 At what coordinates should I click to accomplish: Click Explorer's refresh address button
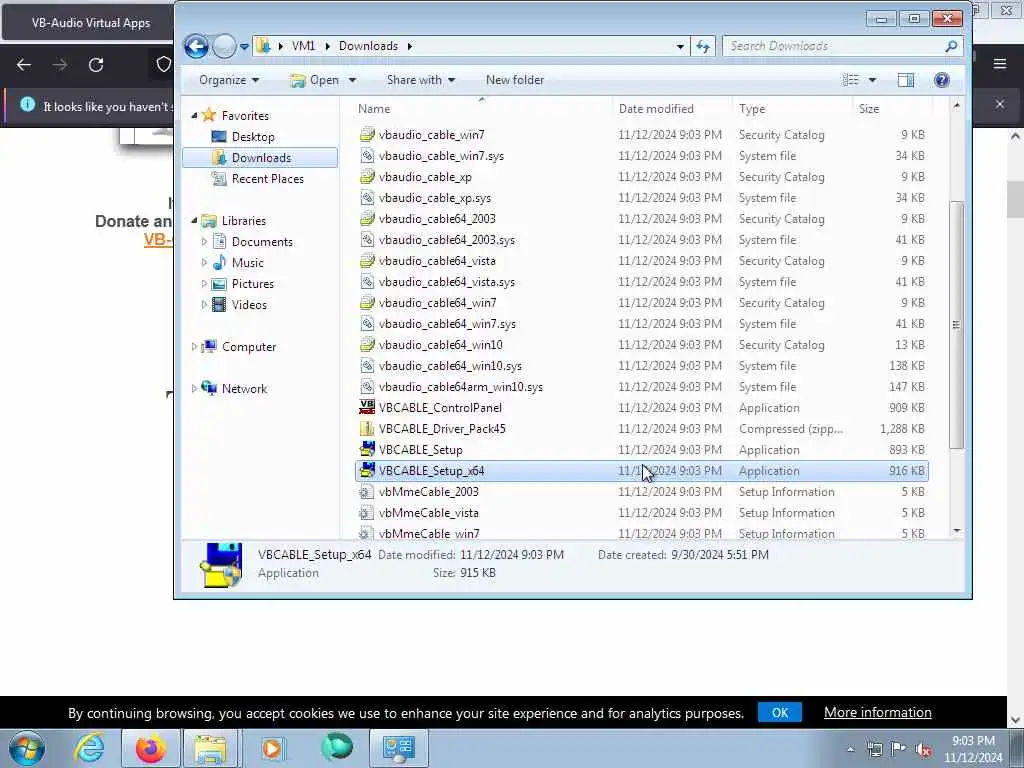(703, 46)
